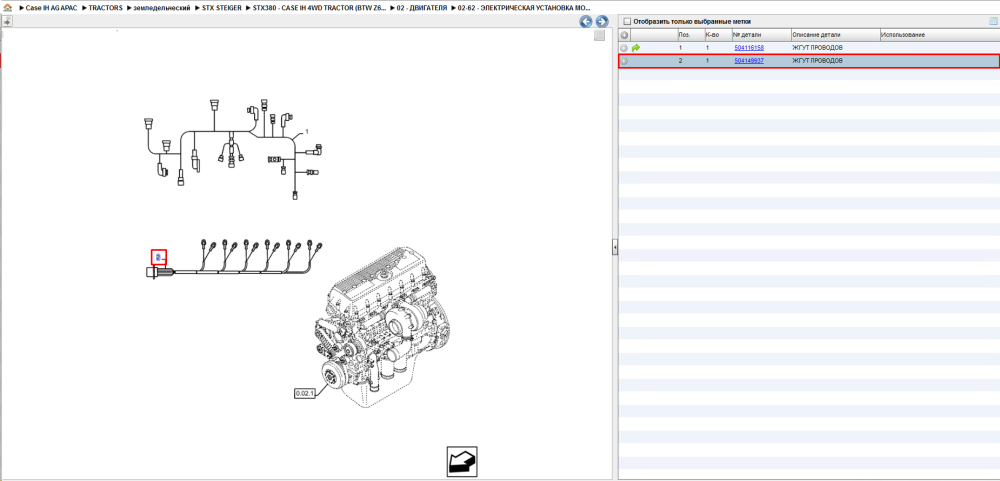Click the '0.02.1' reference label near engine

(305, 394)
